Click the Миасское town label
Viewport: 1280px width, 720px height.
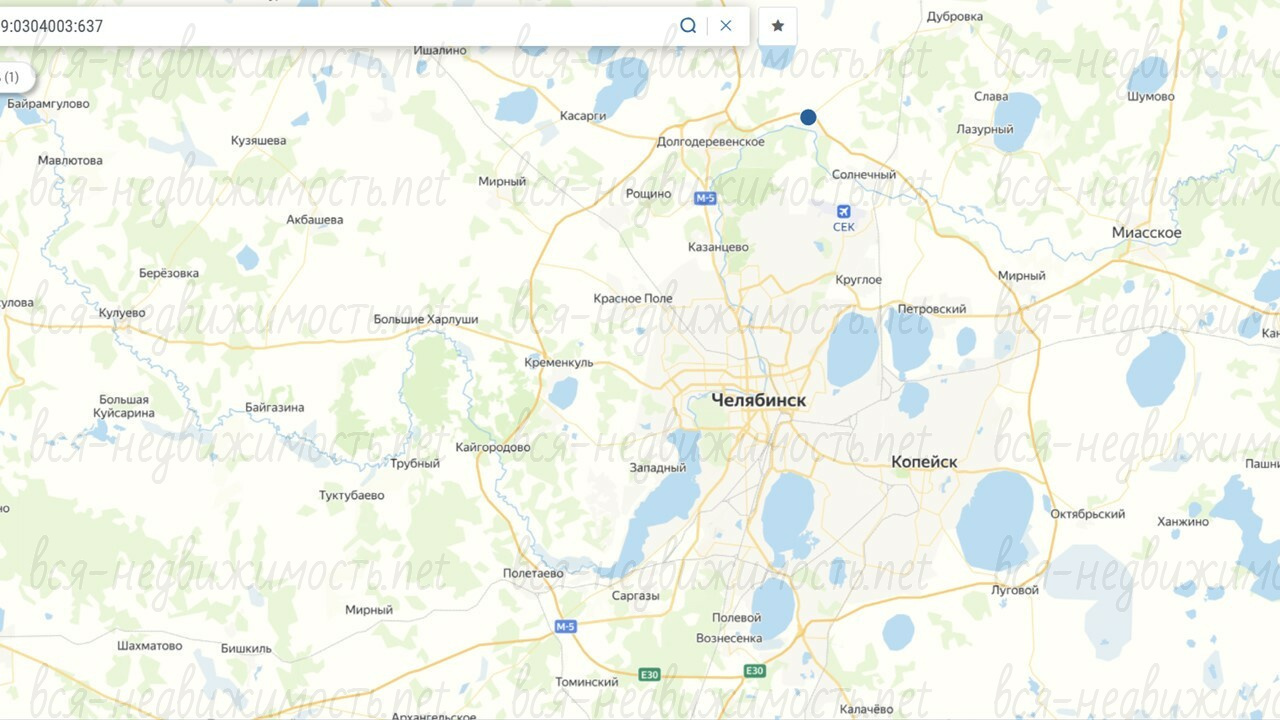(x=1146, y=233)
